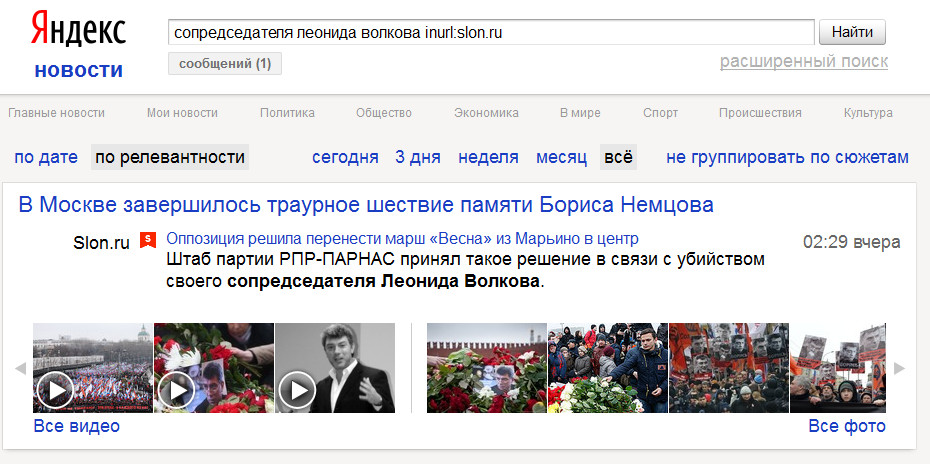Play the black-and-white Nemtsov video
The image size is (930, 464).
[335, 368]
